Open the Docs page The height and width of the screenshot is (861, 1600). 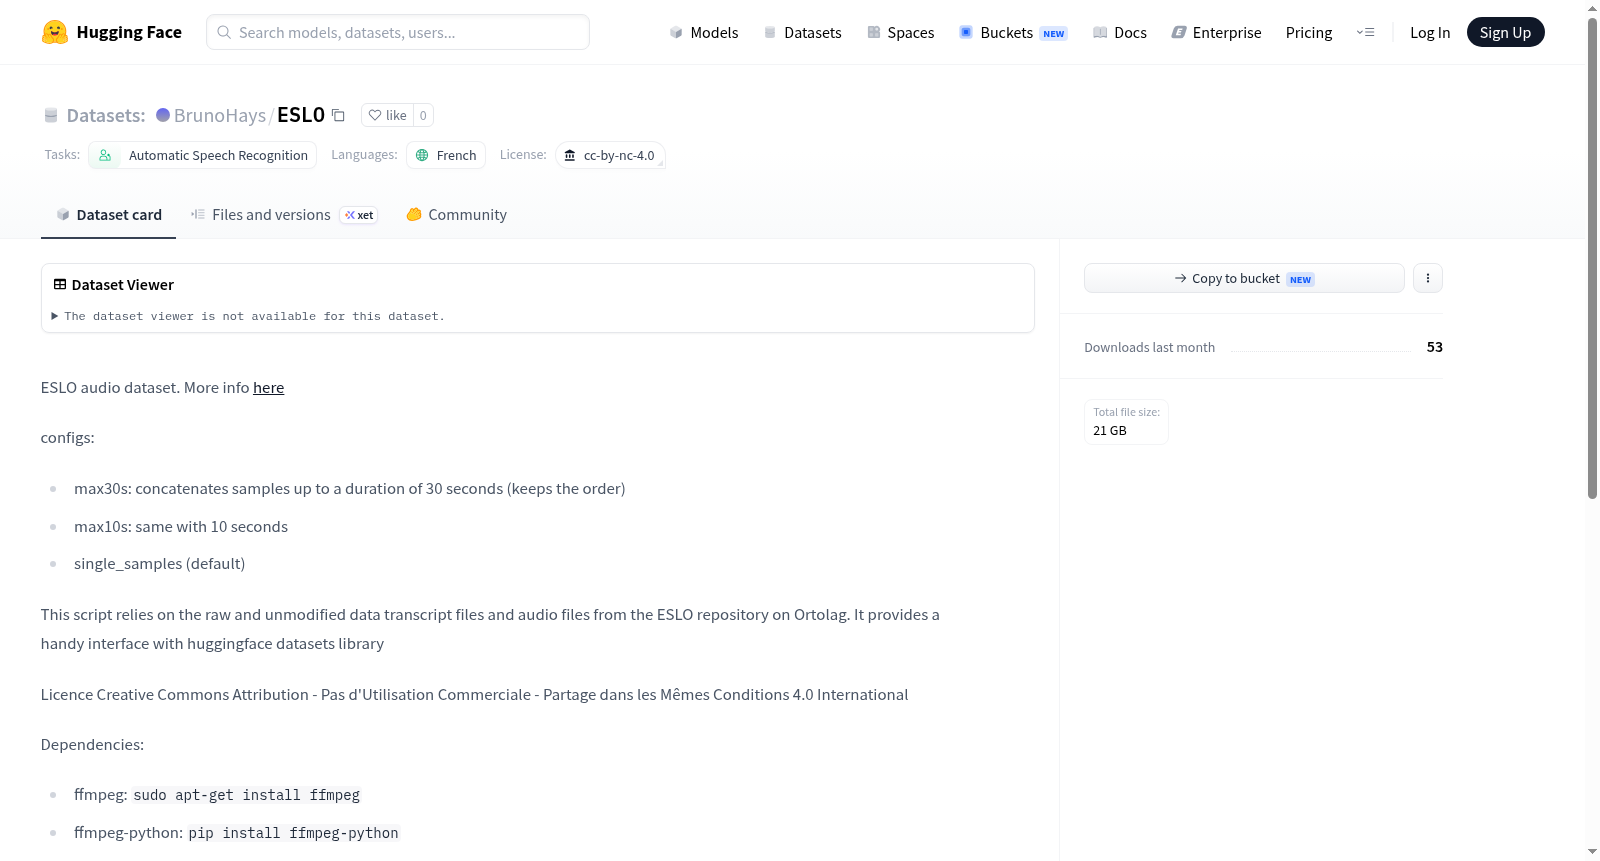coord(1120,32)
